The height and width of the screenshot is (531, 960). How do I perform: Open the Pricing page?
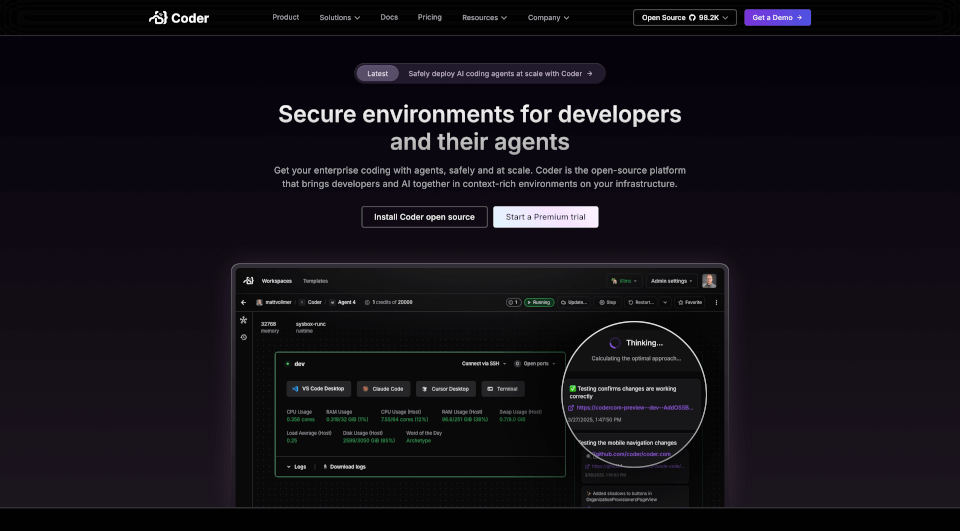pyautogui.click(x=429, y=17)
